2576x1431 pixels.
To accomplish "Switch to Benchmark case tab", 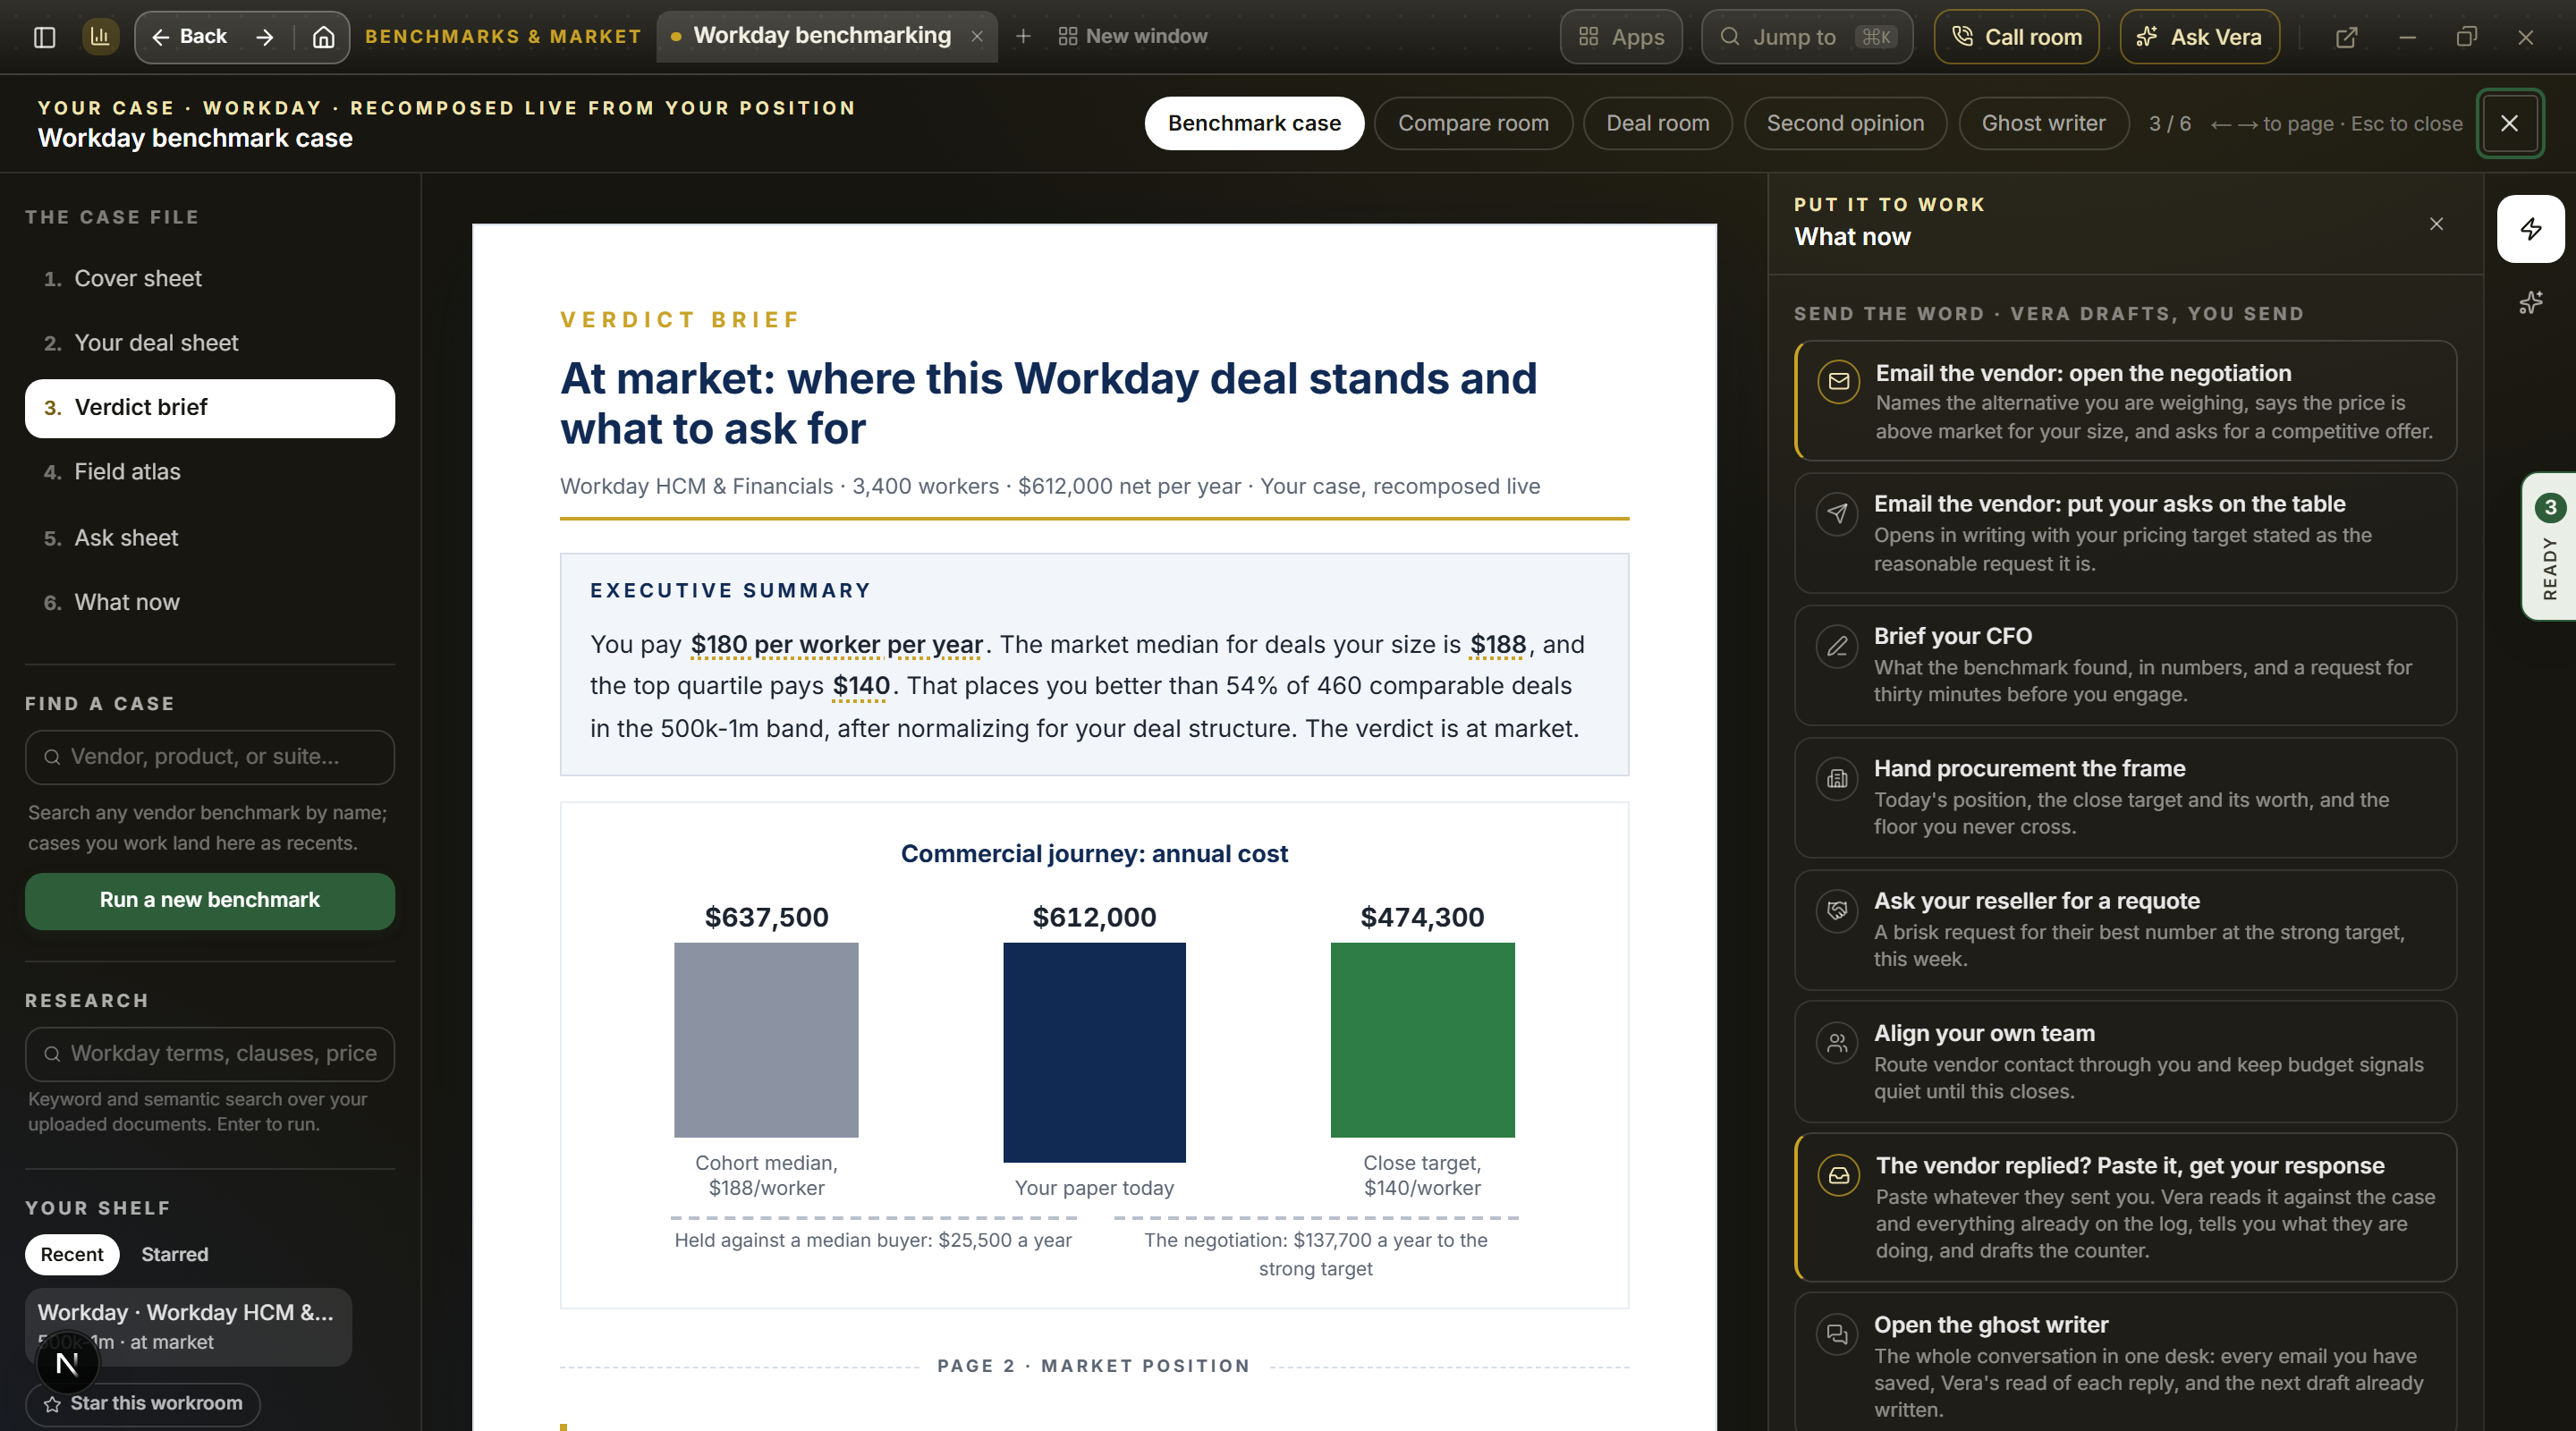I will point(1254,123).
